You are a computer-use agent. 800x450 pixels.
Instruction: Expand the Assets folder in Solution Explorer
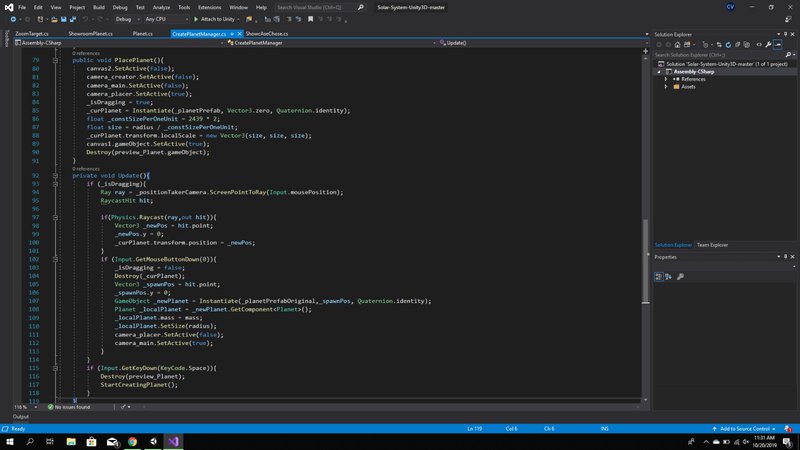667,86
